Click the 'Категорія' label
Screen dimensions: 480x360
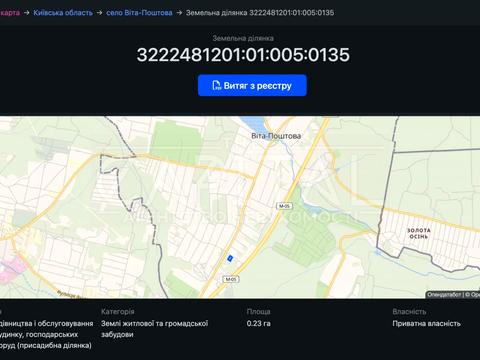[118, 311]
